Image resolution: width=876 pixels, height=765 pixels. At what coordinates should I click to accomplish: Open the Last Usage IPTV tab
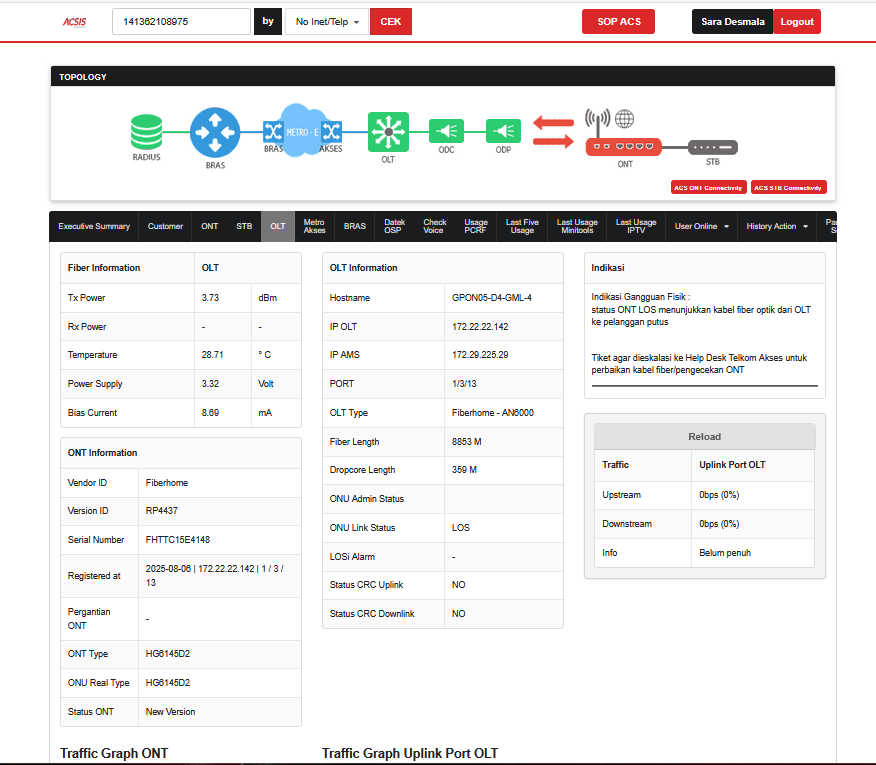(636, 226)
